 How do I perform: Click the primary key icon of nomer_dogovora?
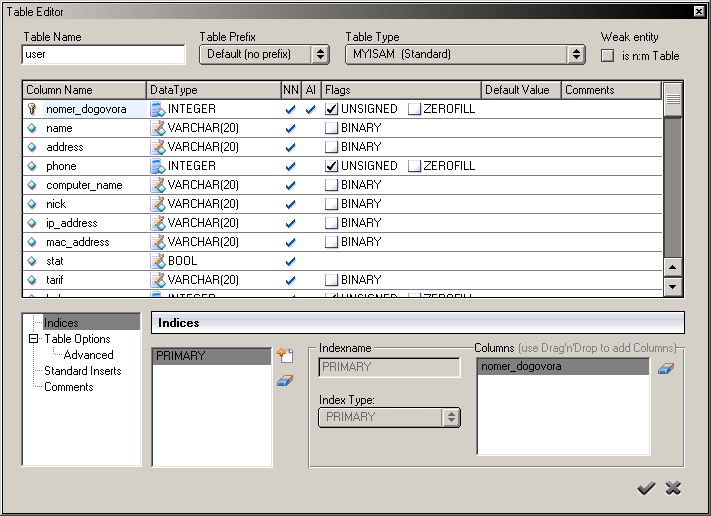32,109
